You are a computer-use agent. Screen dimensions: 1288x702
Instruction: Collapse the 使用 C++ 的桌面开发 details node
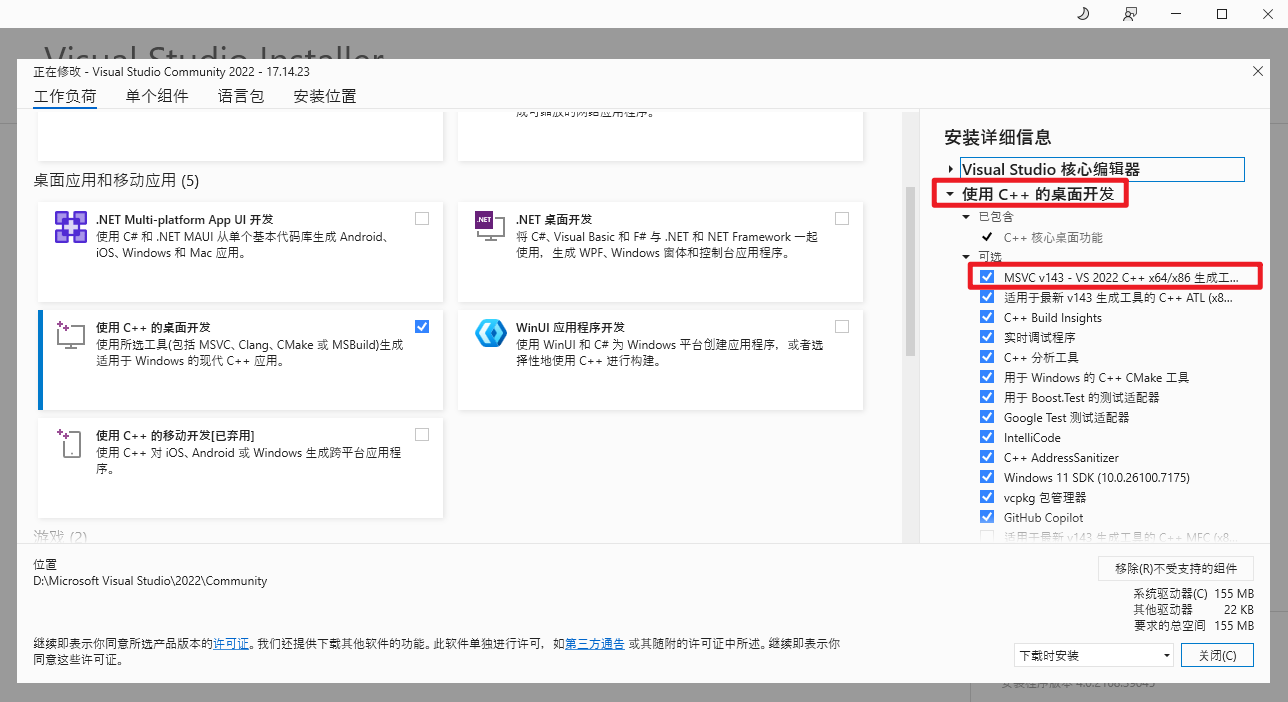tap(950, 195)
